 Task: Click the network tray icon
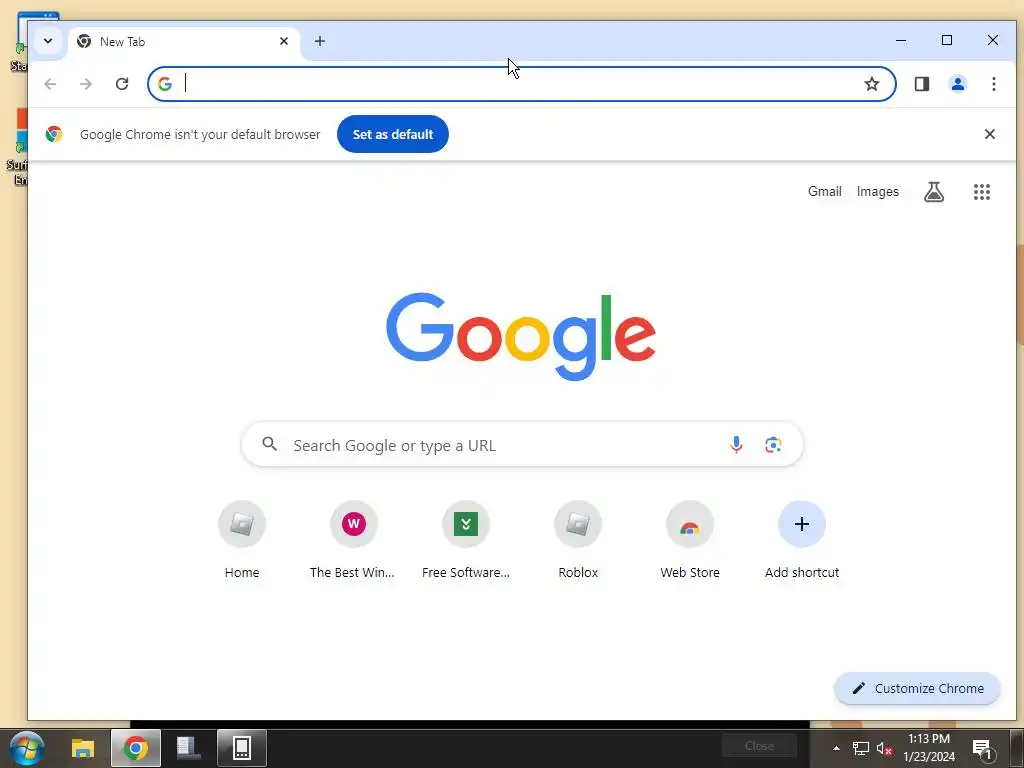(861, 748)
